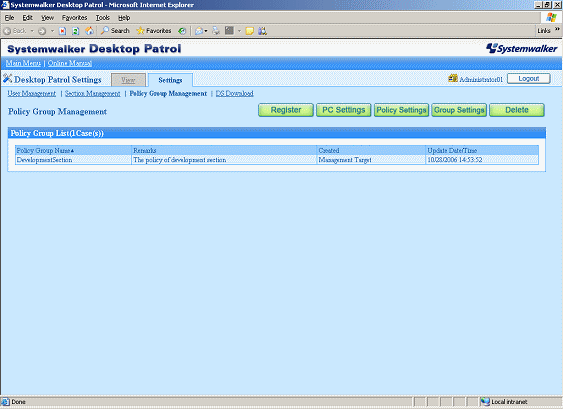Open the Favorites menu
Image resolution: width=563 pixels, height=409 pixels.
pyautogui.click(x=74, y=18)
